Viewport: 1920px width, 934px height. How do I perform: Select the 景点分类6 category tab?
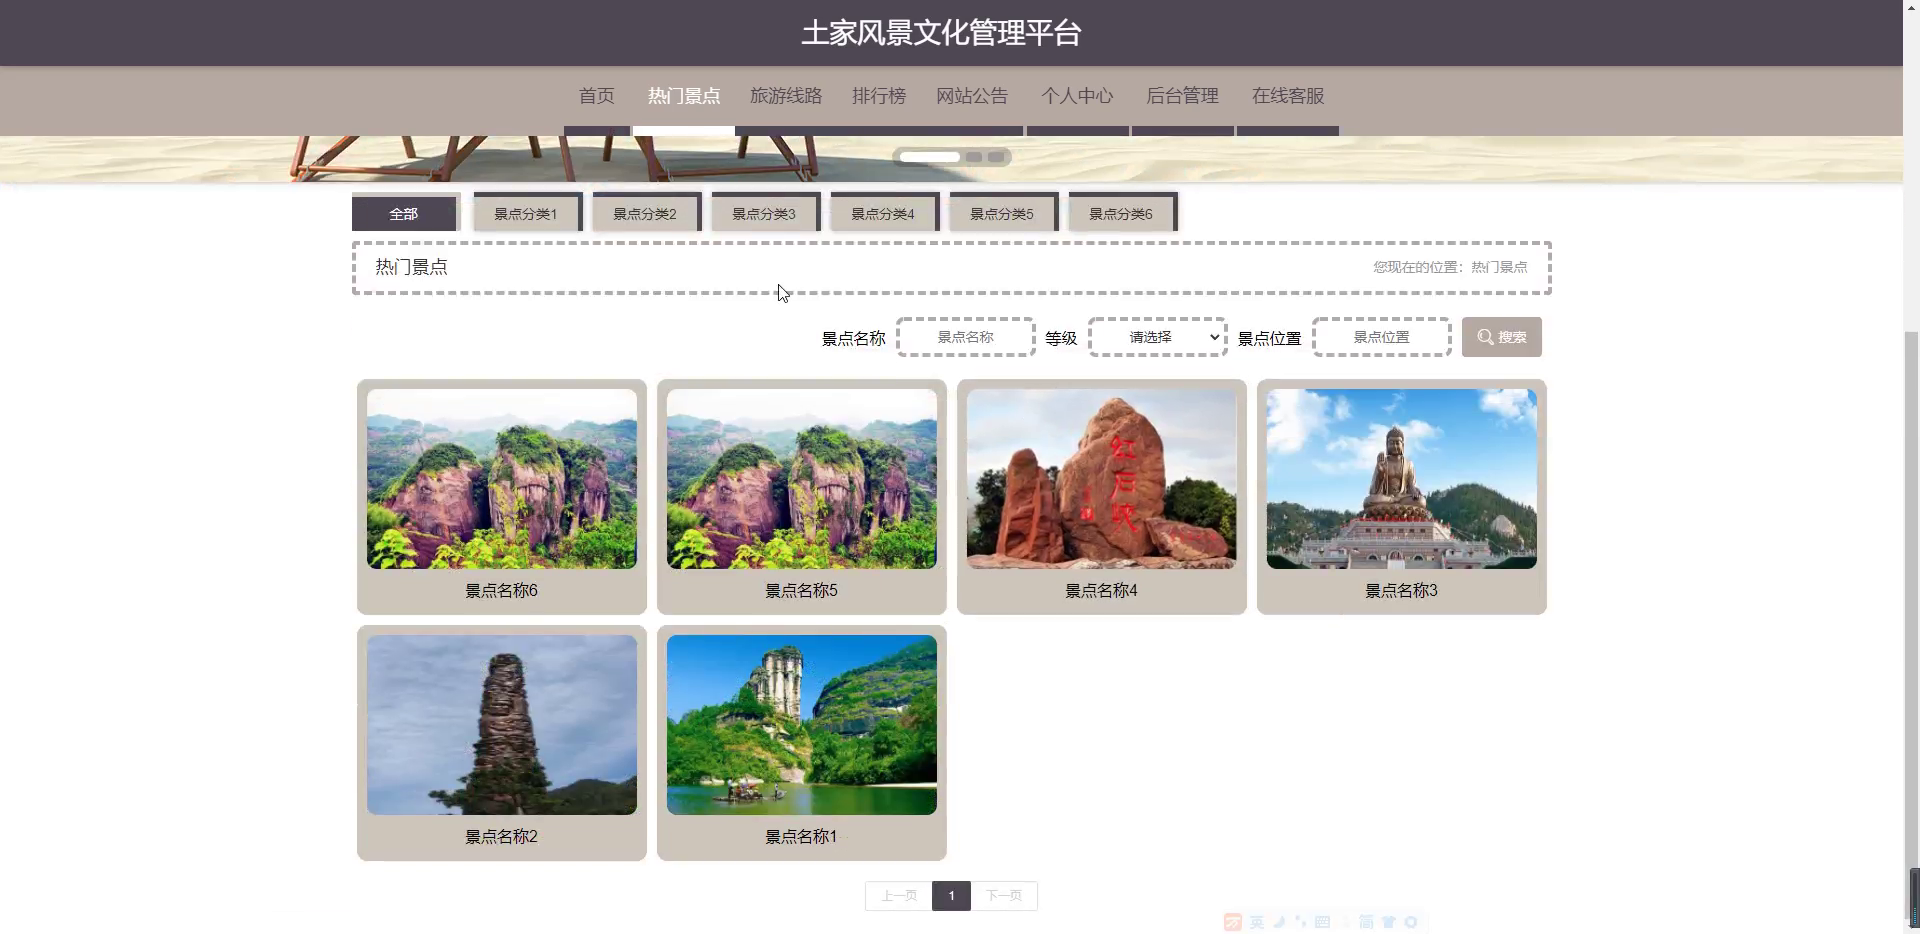coord(1121,213)
